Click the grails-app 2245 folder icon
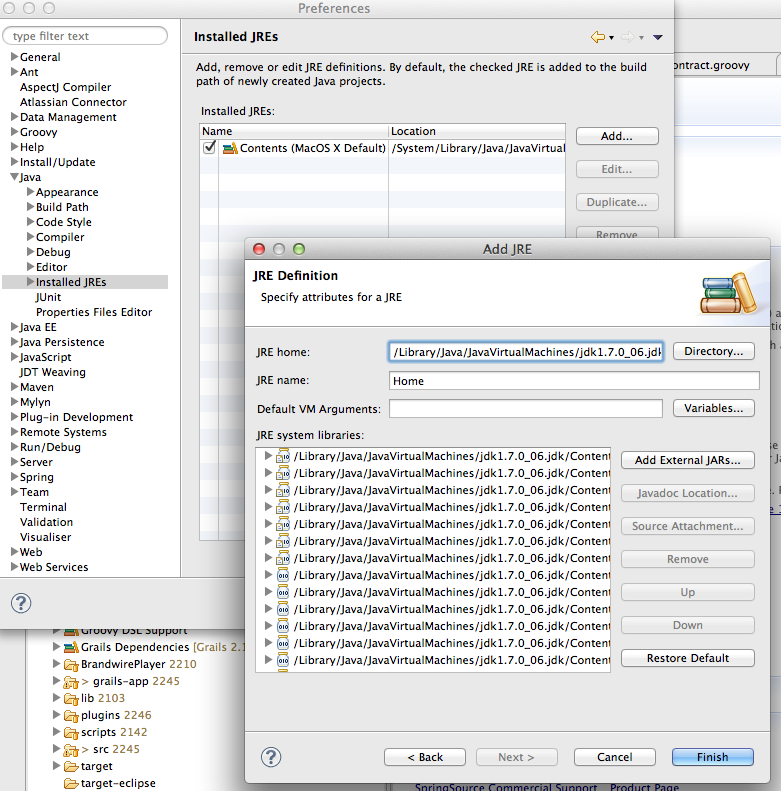 (71, 682)
